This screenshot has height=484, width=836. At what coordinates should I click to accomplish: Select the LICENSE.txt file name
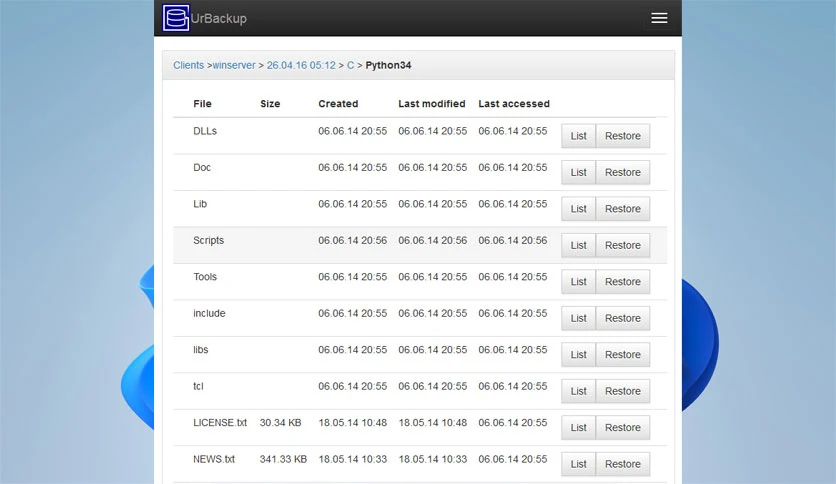click(220, 423)
